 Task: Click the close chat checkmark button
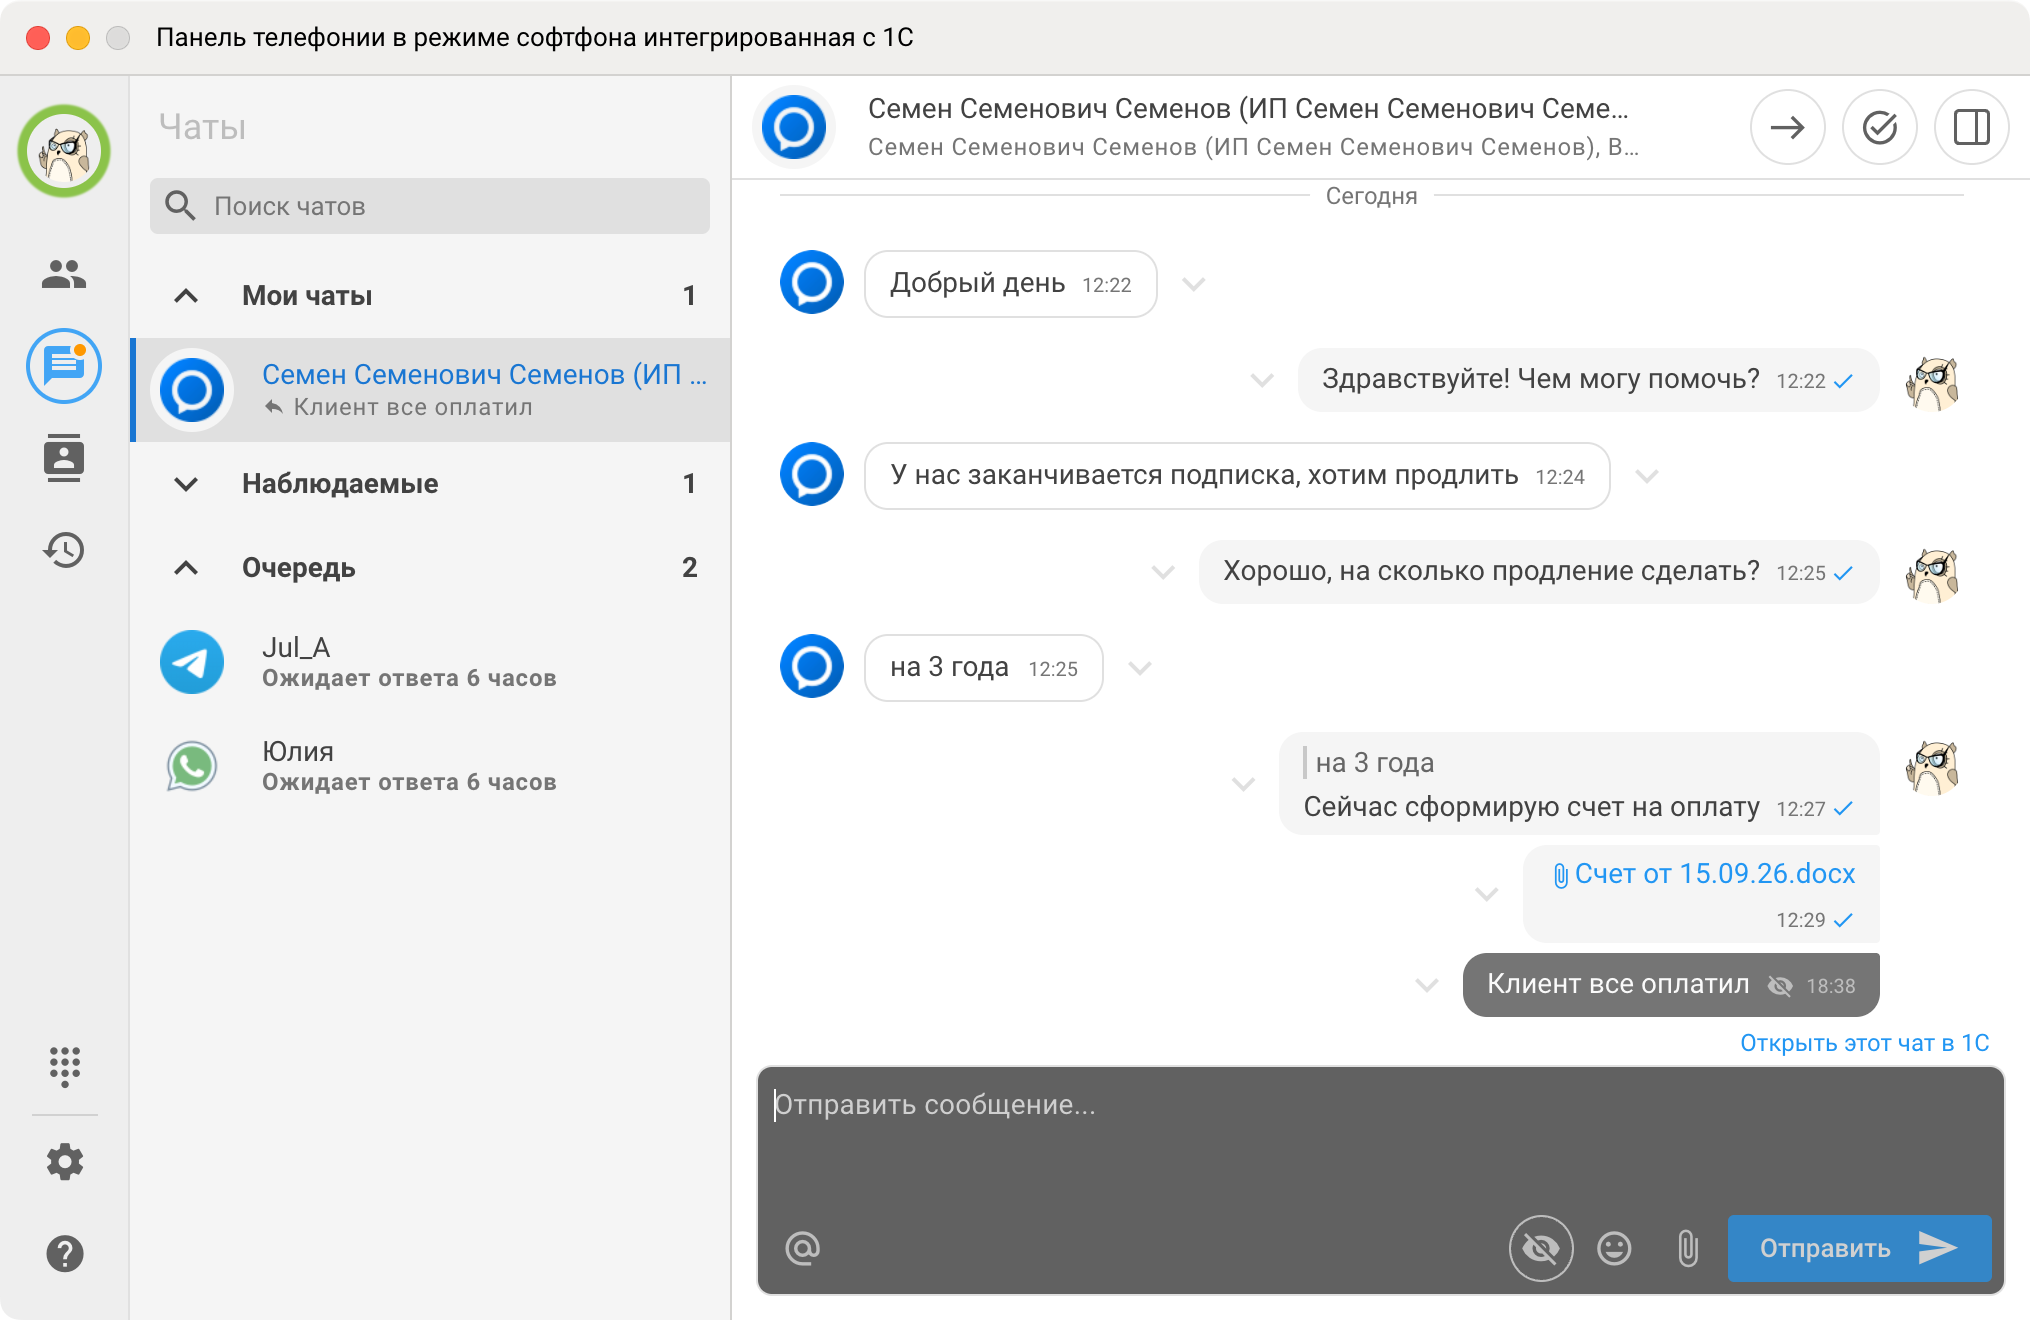pyautogui.click(x=1879, y=127)
